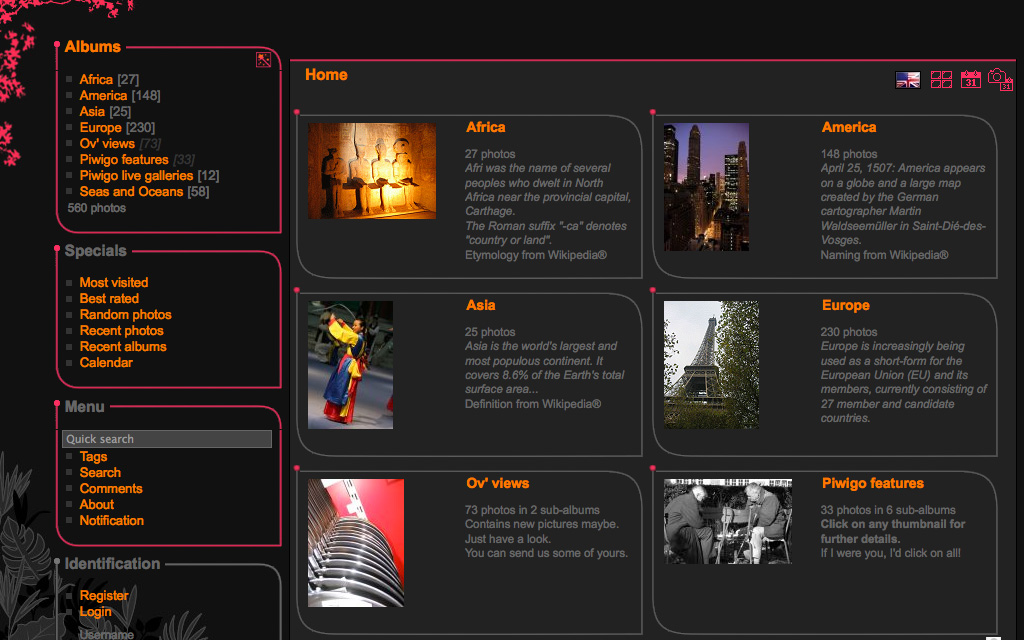1024x640 pixels.
Task: Open the Europe album in sidebar
Action: tap(101, 128)
